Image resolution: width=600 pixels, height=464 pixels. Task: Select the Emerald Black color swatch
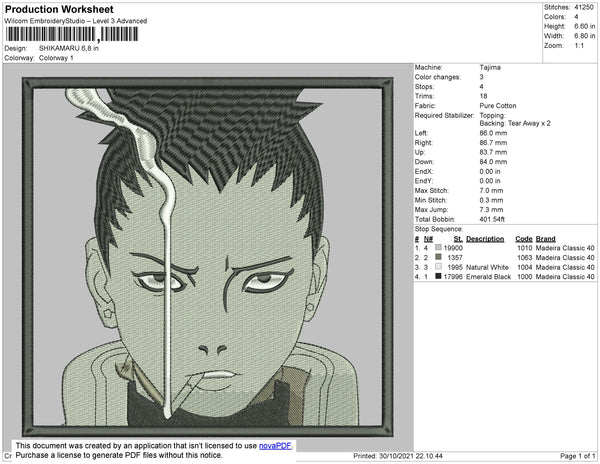point(438,276)
